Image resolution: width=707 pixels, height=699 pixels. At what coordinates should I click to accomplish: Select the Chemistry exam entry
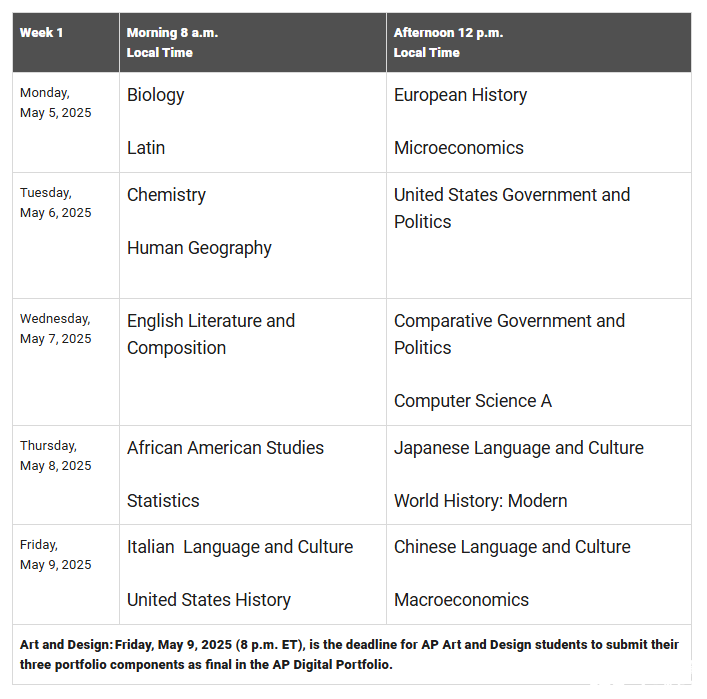coord(166,195)
